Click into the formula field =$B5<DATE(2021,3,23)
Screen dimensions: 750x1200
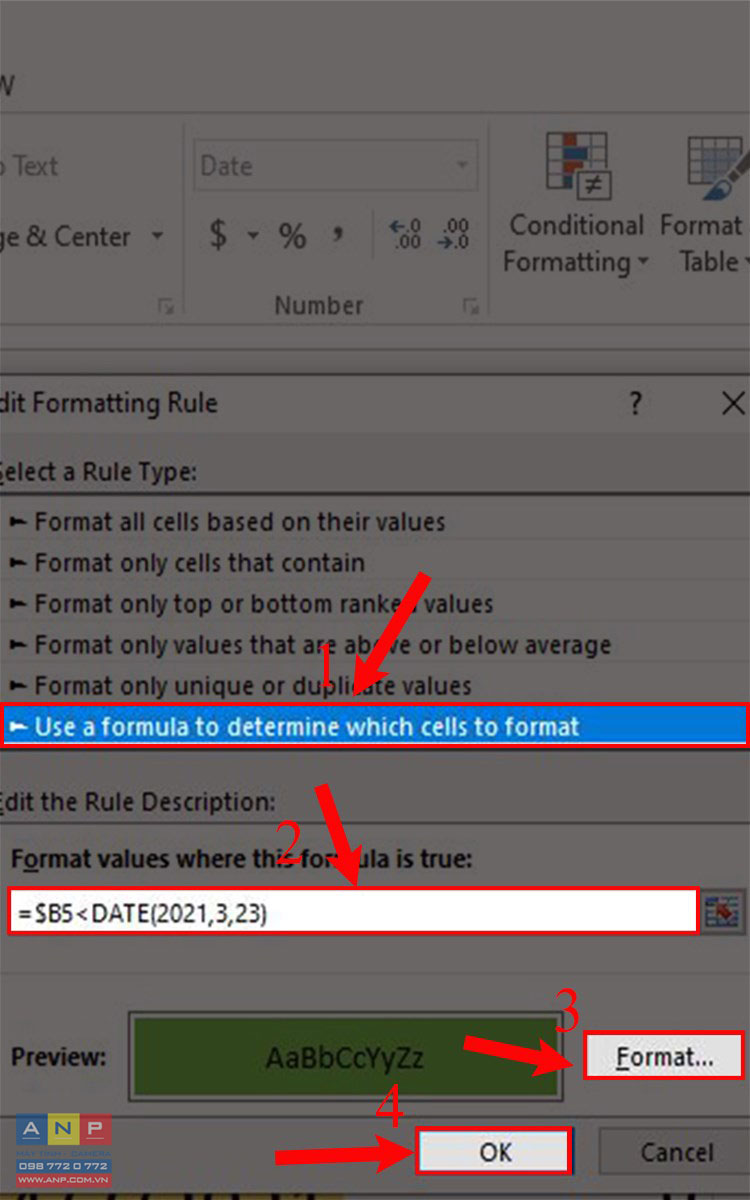tap(352, 912)
